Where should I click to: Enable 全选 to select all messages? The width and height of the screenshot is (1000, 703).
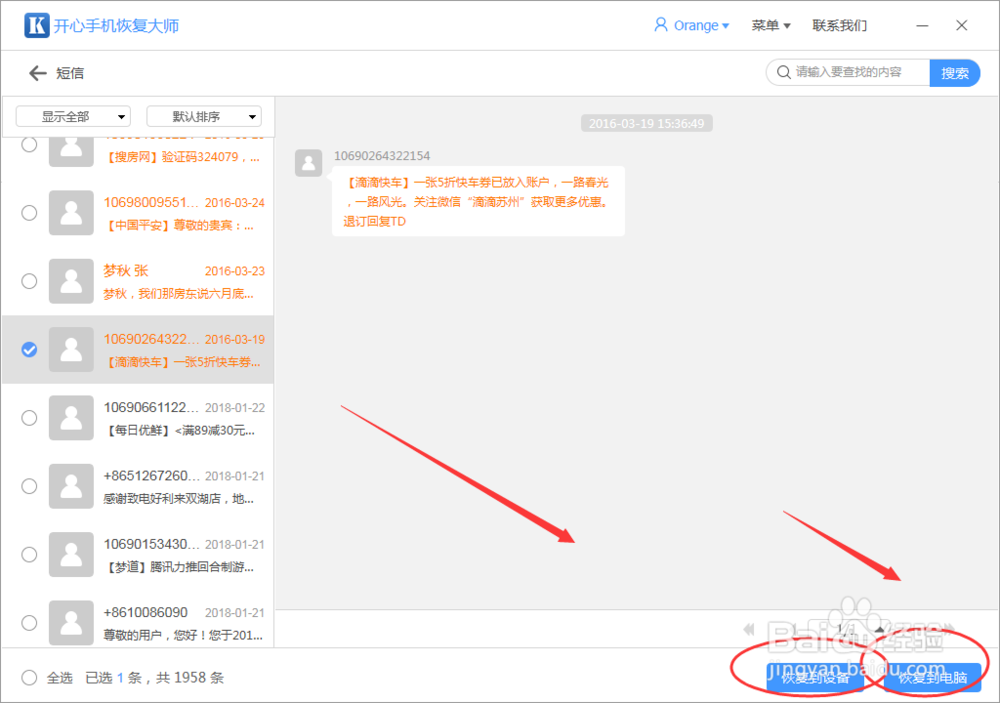(29, 677)
